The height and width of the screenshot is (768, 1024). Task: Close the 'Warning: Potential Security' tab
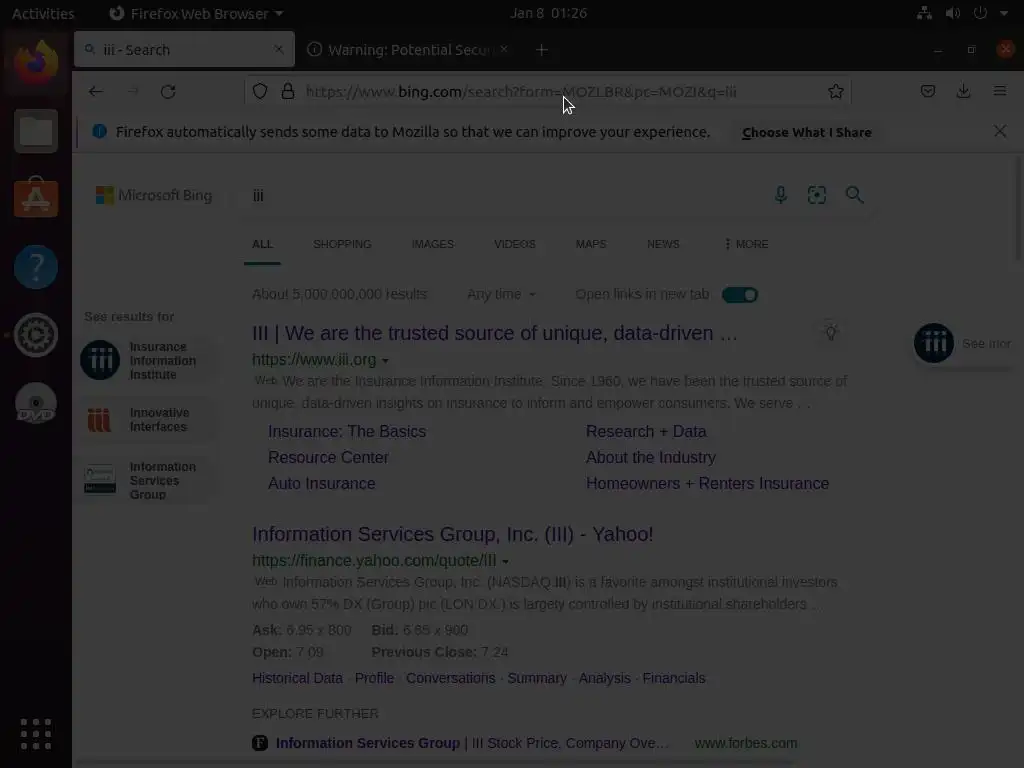(504, 49)
